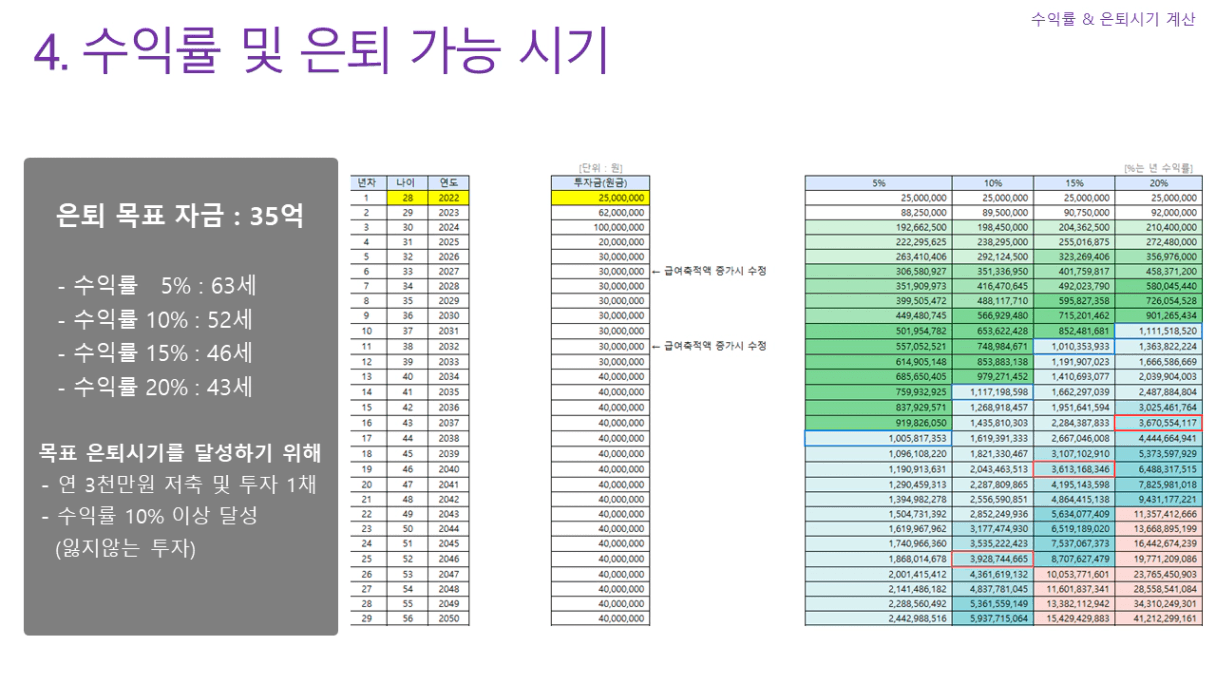
Task: Click the cell '919,826,050'
Action: tap(878, 423)
